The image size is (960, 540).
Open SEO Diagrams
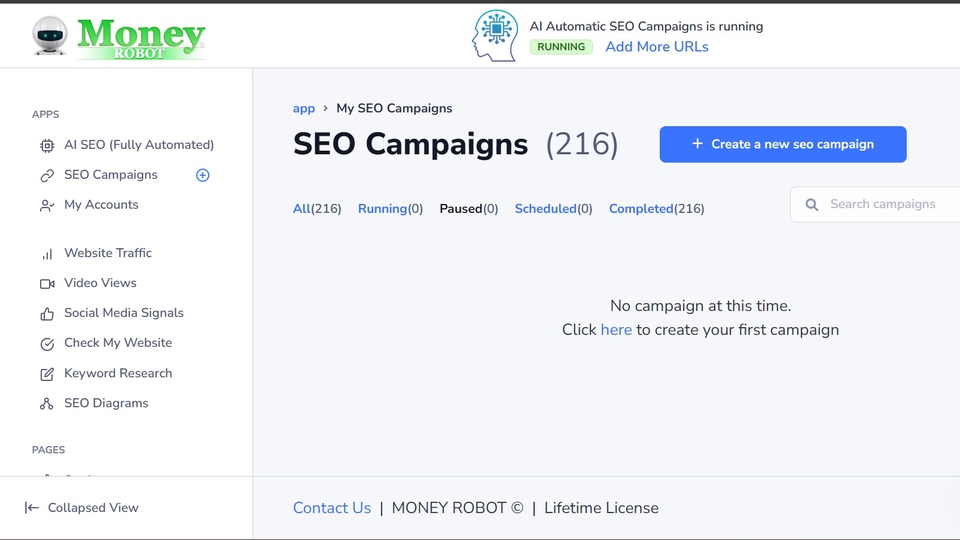coord(106,403)
